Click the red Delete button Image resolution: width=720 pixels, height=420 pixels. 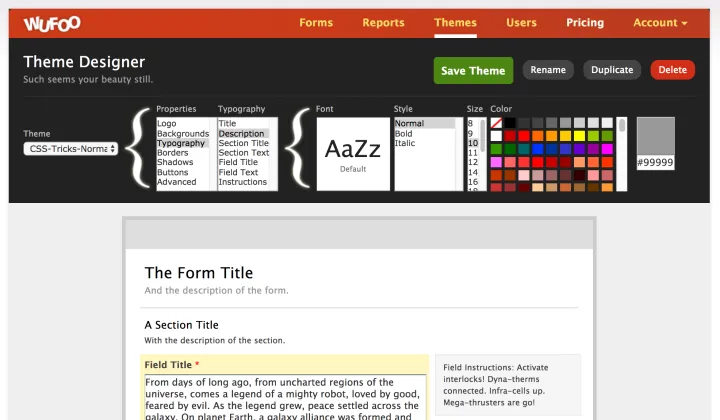[x=672, y=70]
